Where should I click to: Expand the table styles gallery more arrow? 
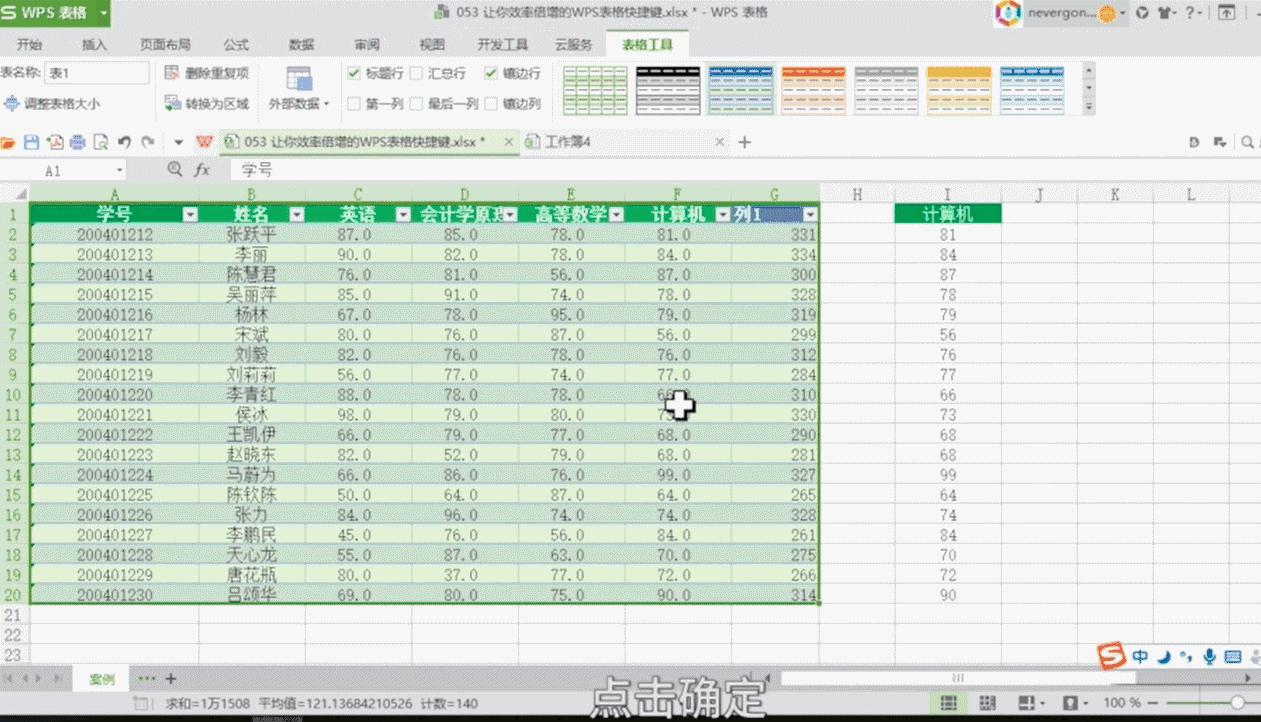coord(1089,106)
